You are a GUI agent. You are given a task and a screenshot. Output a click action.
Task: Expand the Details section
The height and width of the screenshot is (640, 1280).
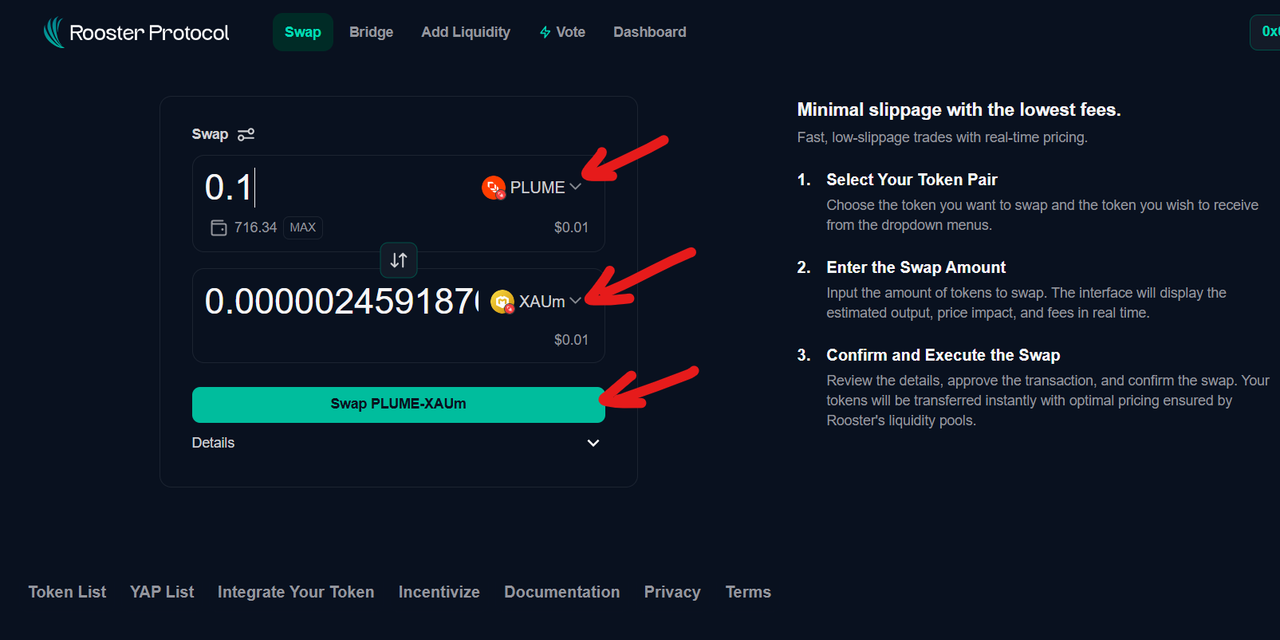click(398, 443)
